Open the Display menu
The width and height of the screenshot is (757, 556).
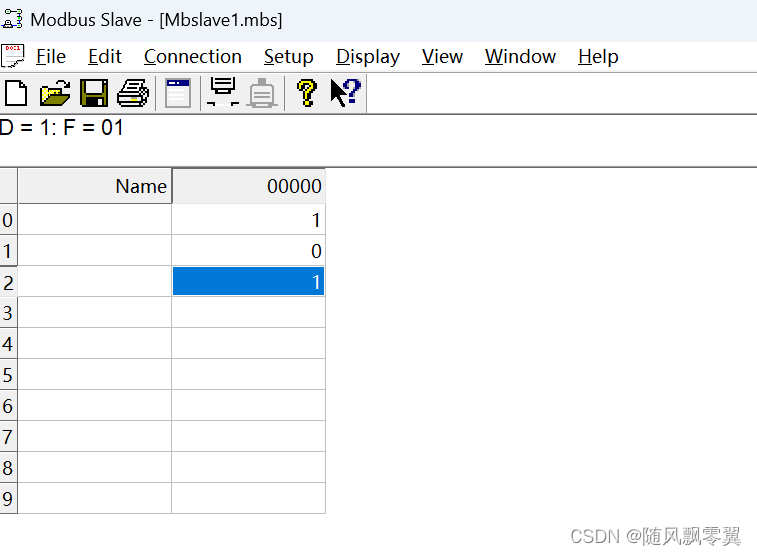pos(368,56)
